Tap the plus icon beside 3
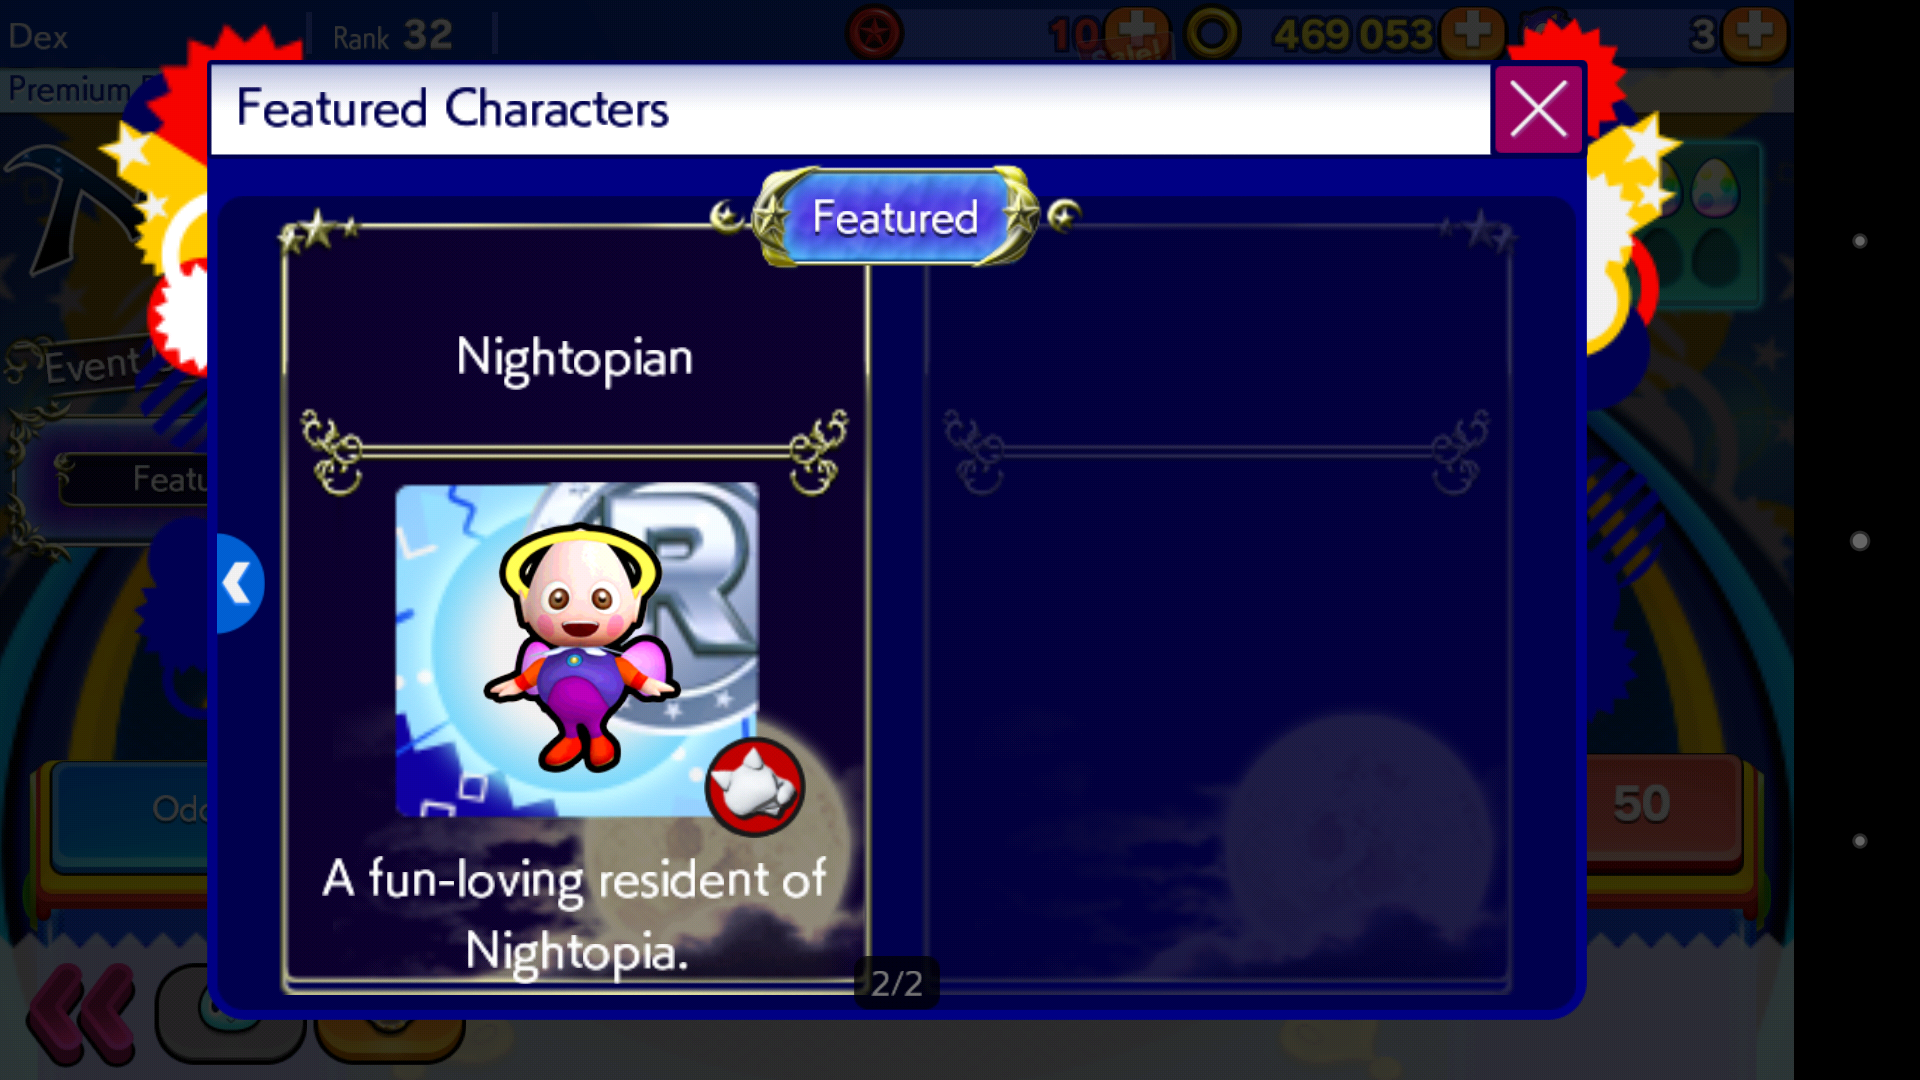This screenshot has width=1920, height=1080. pos(1754,34)
